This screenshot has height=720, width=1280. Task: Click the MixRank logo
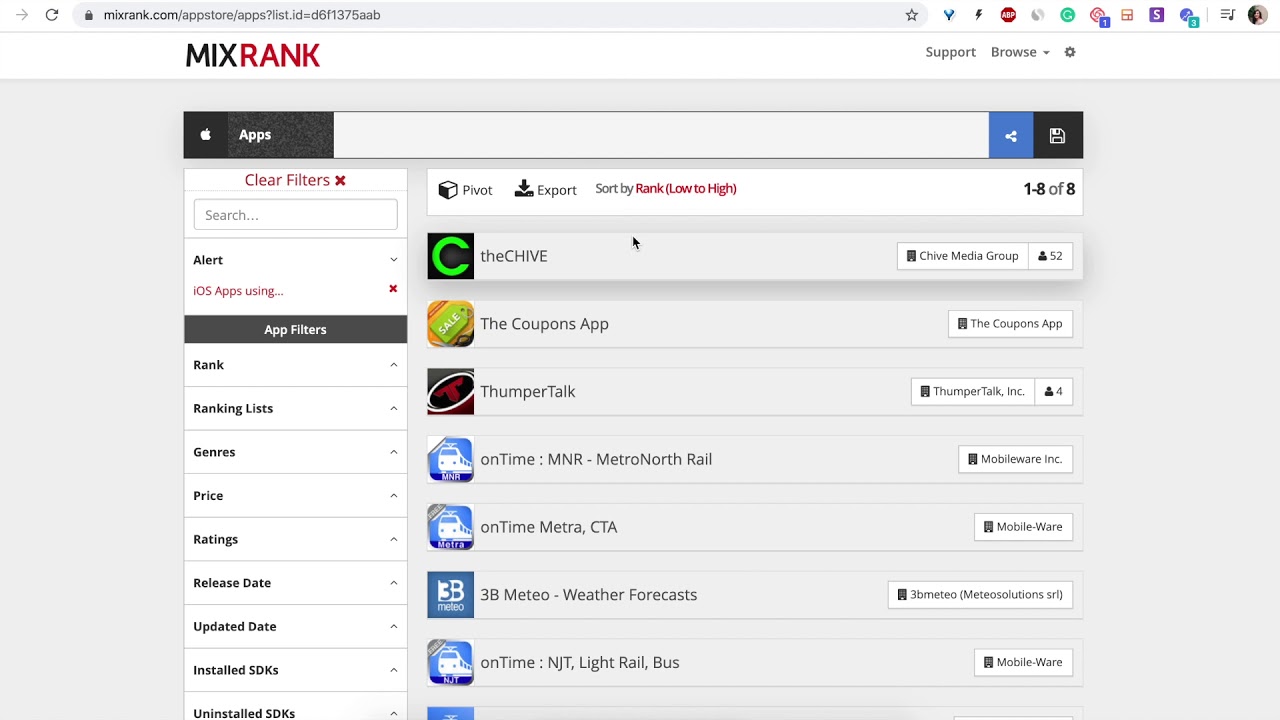point(253,55)
